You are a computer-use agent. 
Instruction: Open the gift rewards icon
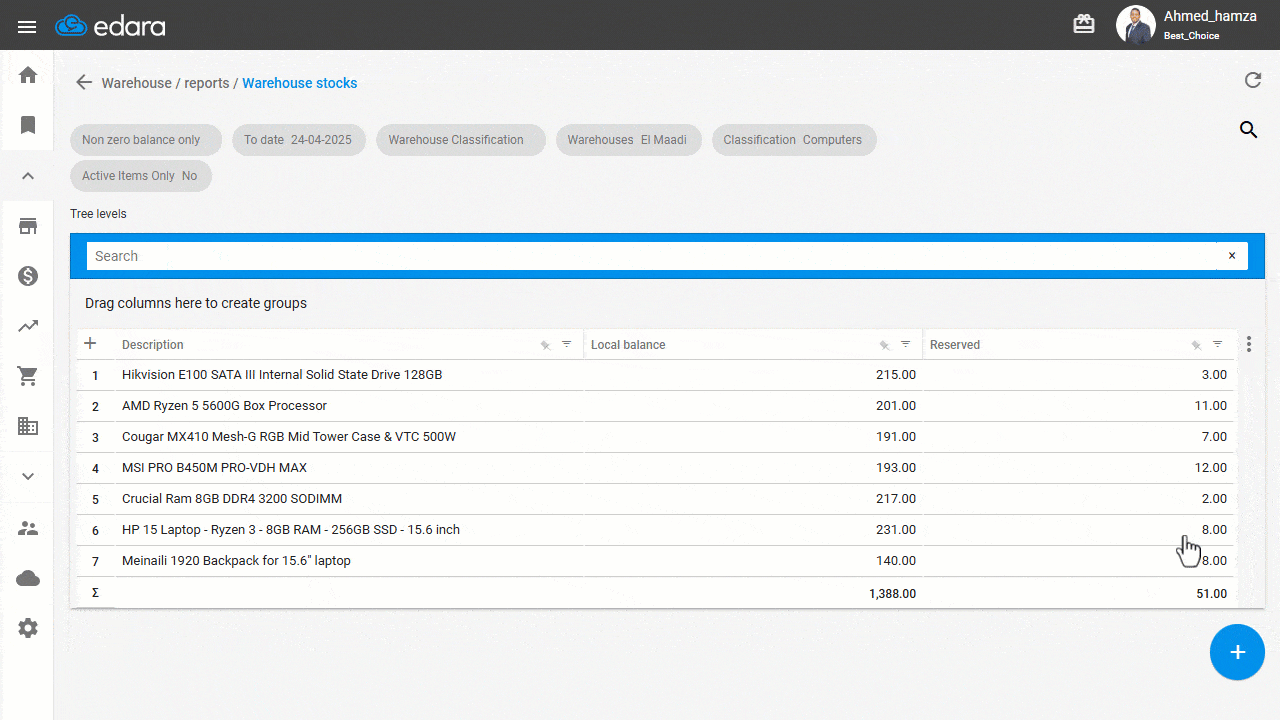tap(1084, 24)
